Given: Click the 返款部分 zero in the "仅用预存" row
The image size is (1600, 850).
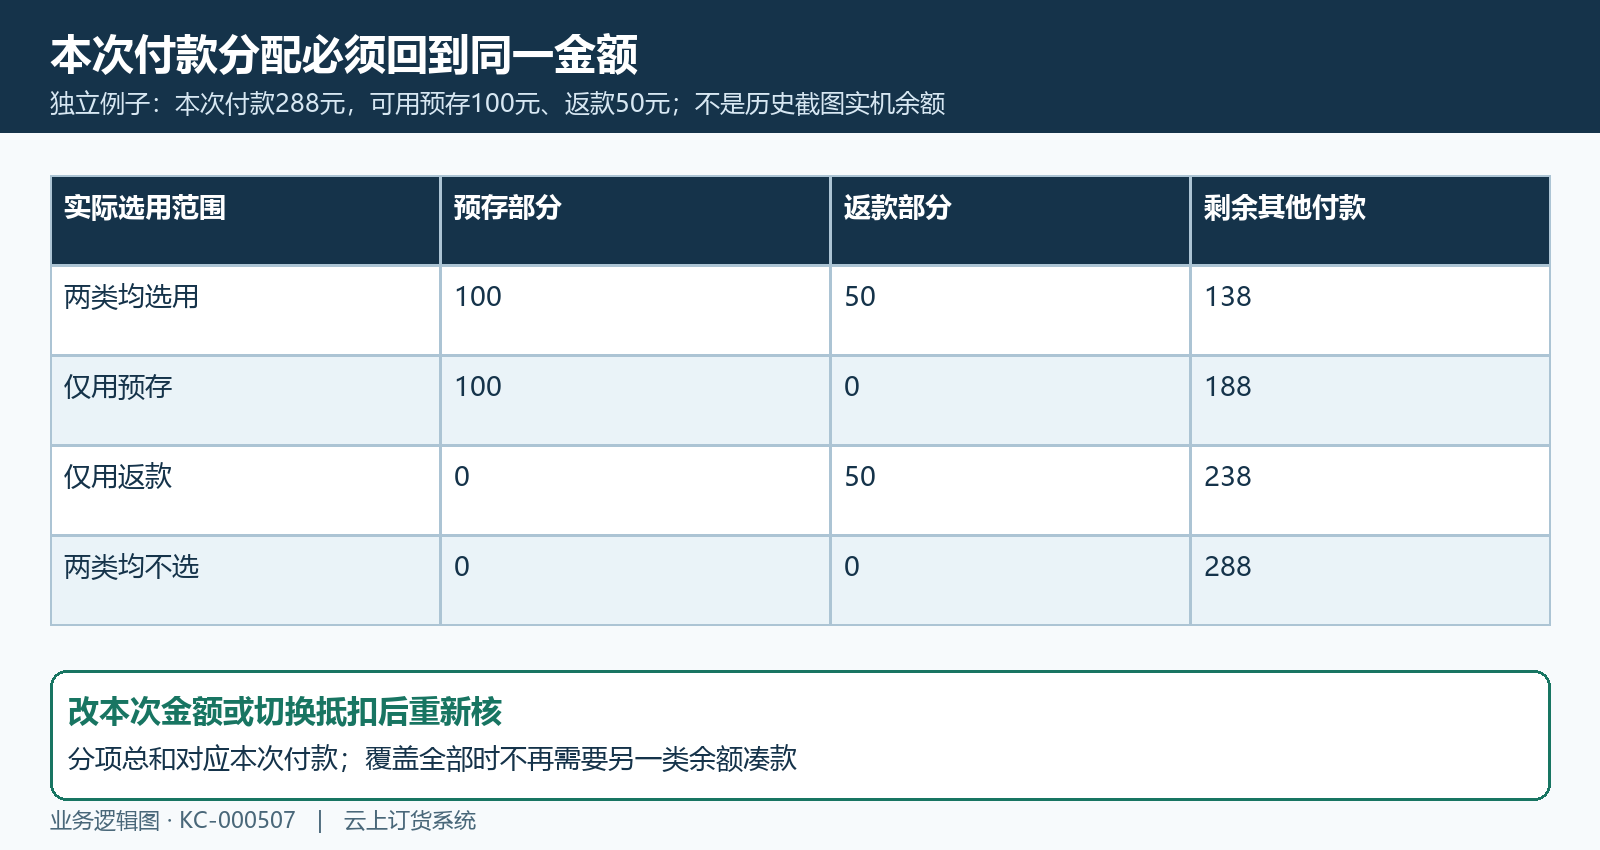Looking at the screenshot, I should coord(852,387).
